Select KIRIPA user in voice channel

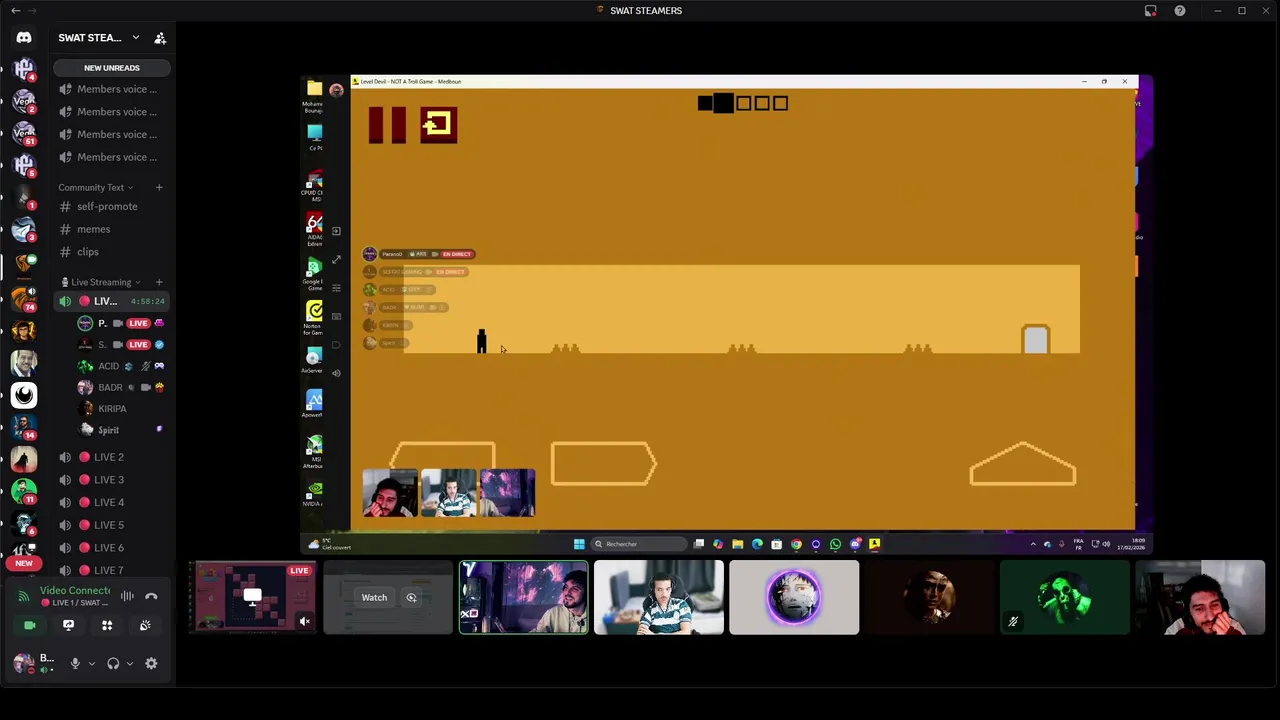[x=120, y=409]
